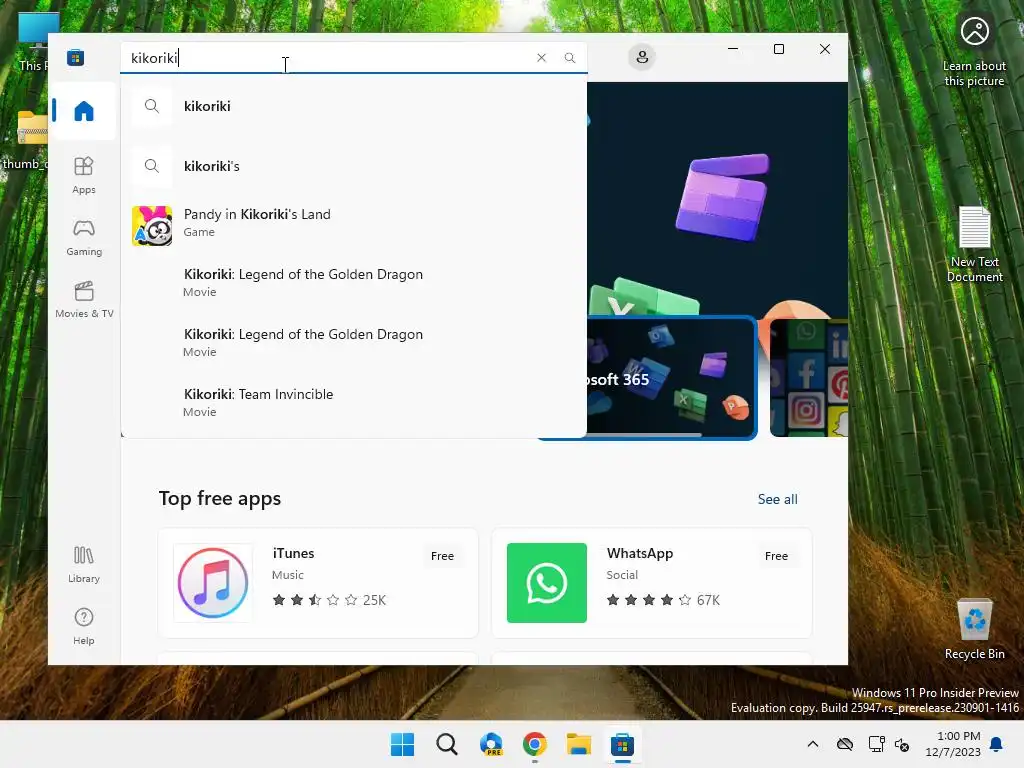This screenshot has height=768, width=1024.
Task: Open second Legend of the Golden Dragon movie
Action: pos(353,342)
